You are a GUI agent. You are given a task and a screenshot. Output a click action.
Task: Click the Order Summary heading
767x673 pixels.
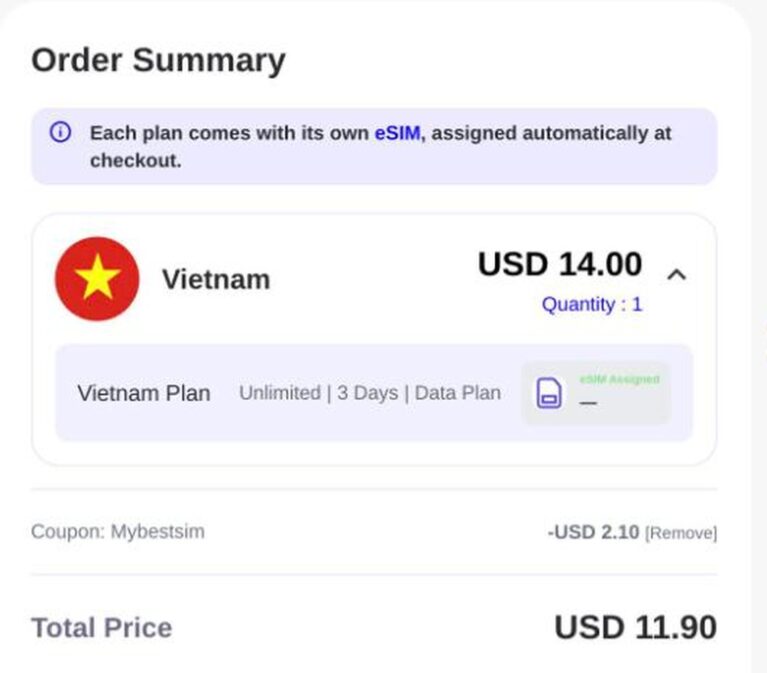pos(158,61)
